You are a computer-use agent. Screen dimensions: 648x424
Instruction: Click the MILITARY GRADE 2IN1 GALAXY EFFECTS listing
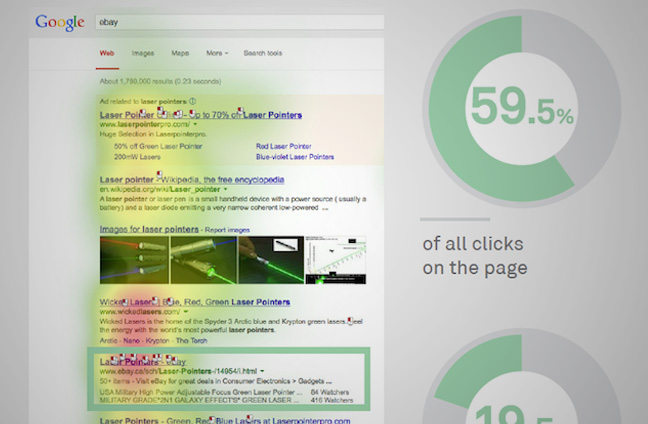click(199, 400)
